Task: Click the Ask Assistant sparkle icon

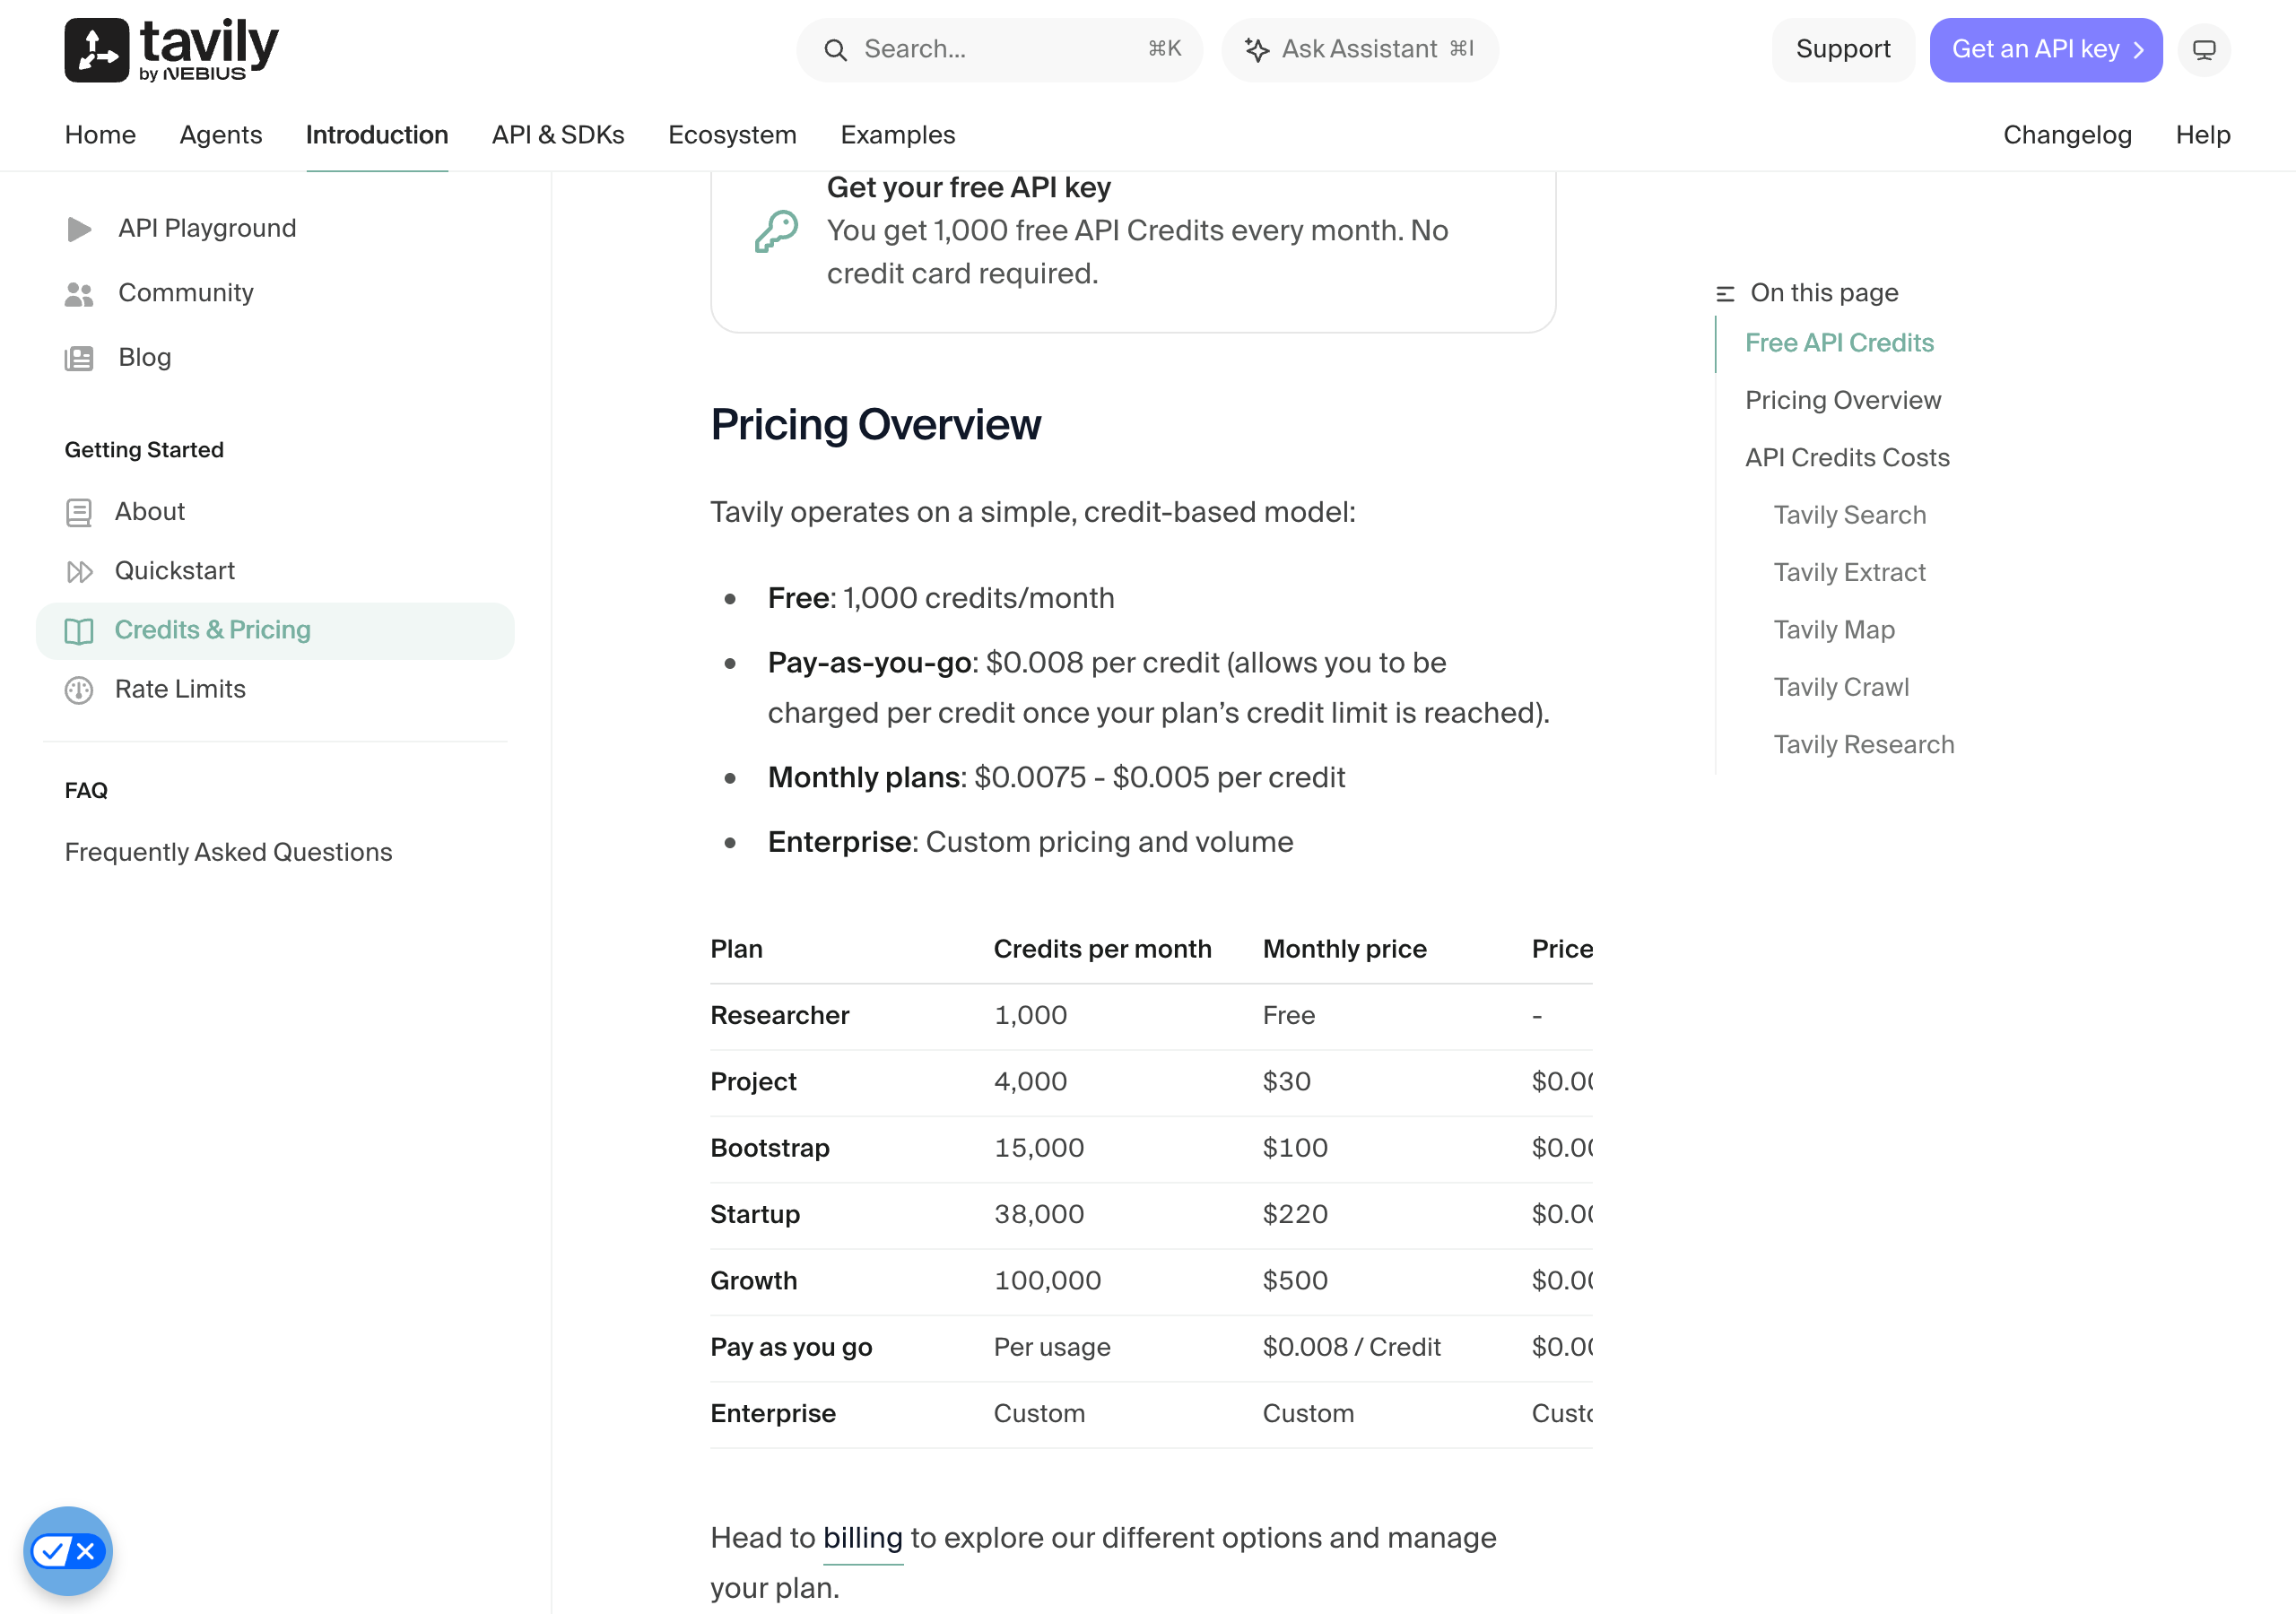Action: (x=1257, y=50)
